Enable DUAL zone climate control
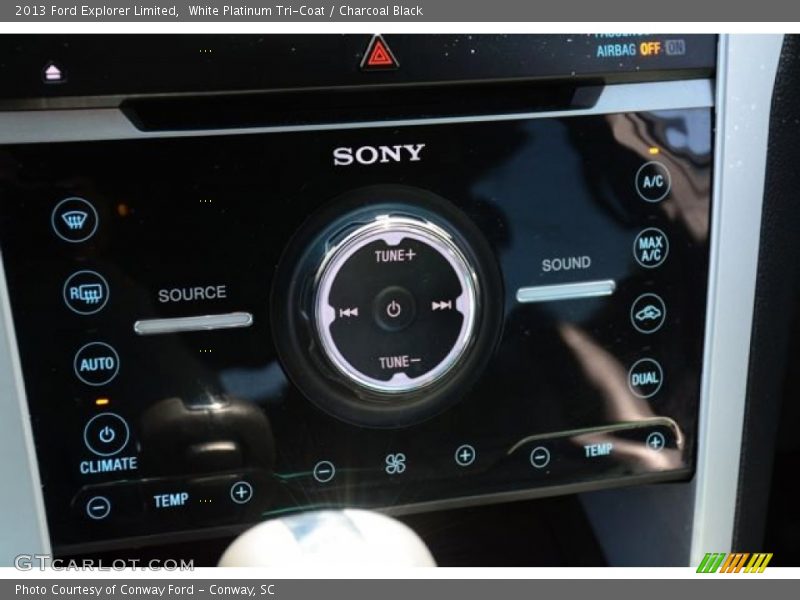Image resolution: width=800 pixels, height=600 pixels. point(645,378)
